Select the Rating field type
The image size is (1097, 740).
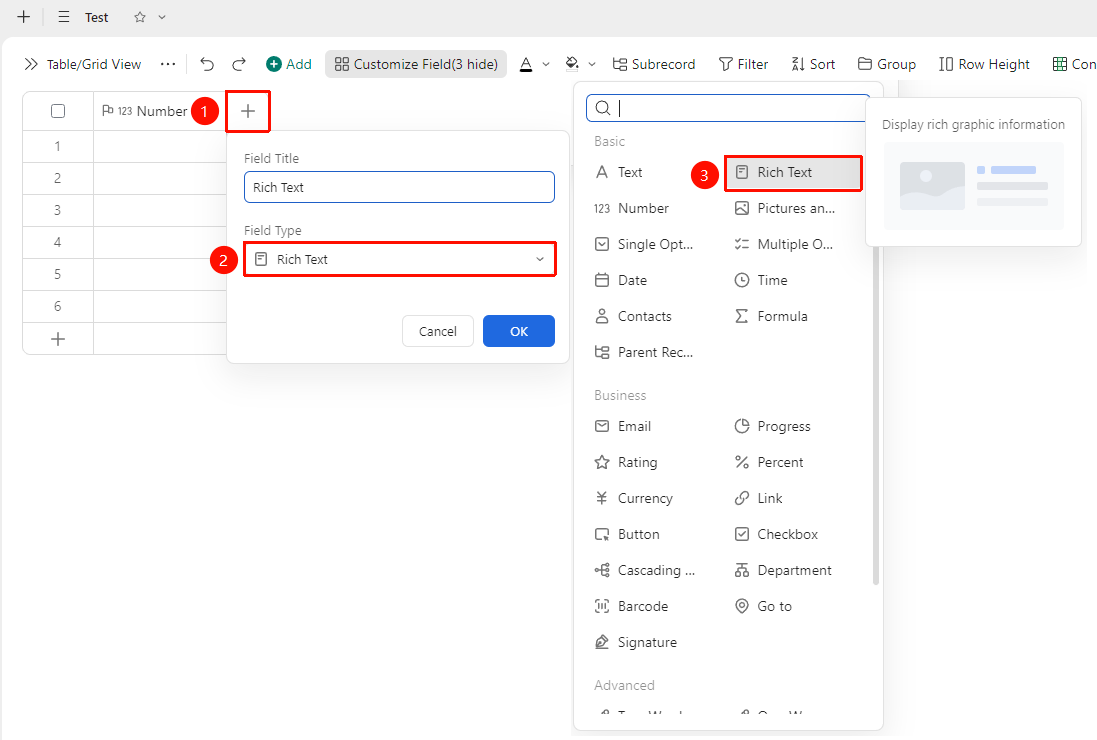coord(626,462)
